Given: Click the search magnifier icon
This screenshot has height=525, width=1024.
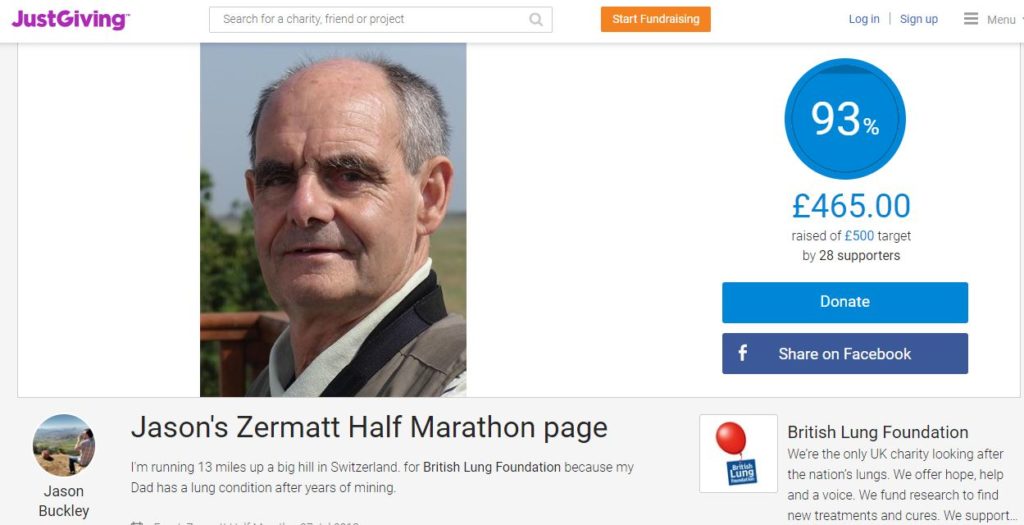Looking at the screenshot, I should pyautogui.click(x=536, y=20).
